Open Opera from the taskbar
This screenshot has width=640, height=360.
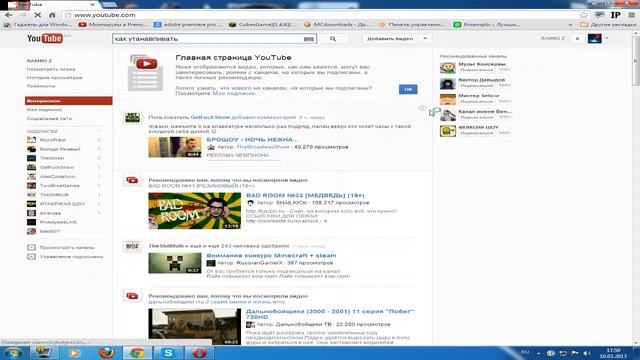(x=199, y=353)
